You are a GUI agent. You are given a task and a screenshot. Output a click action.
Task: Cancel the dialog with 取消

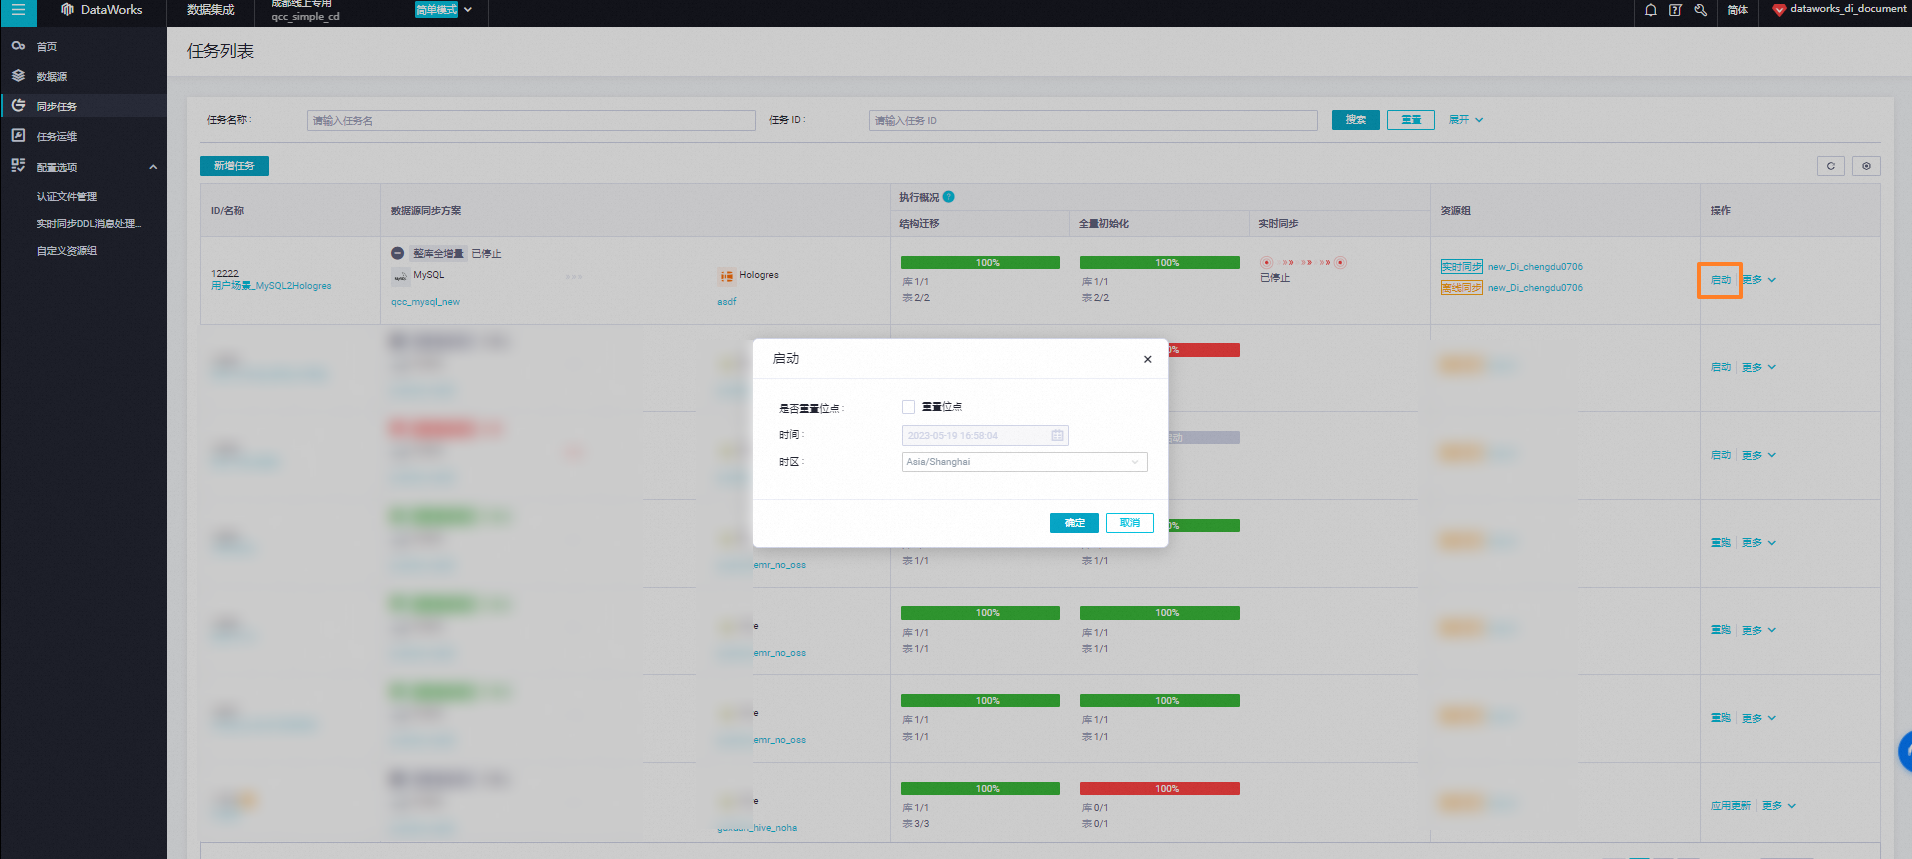(x=1130, y=523)
